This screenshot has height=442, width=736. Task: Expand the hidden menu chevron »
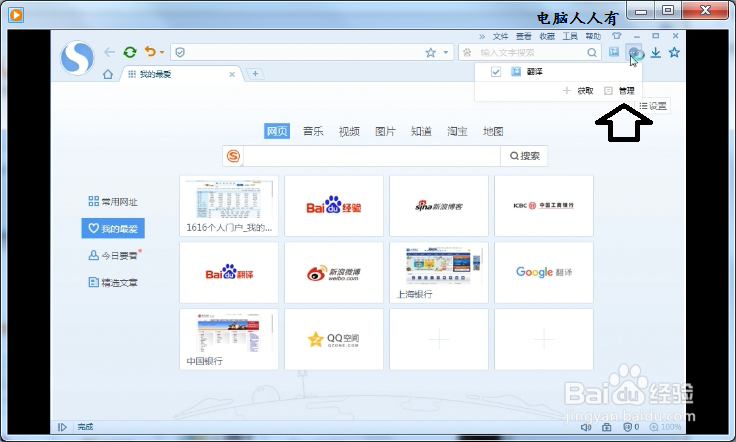482,36
